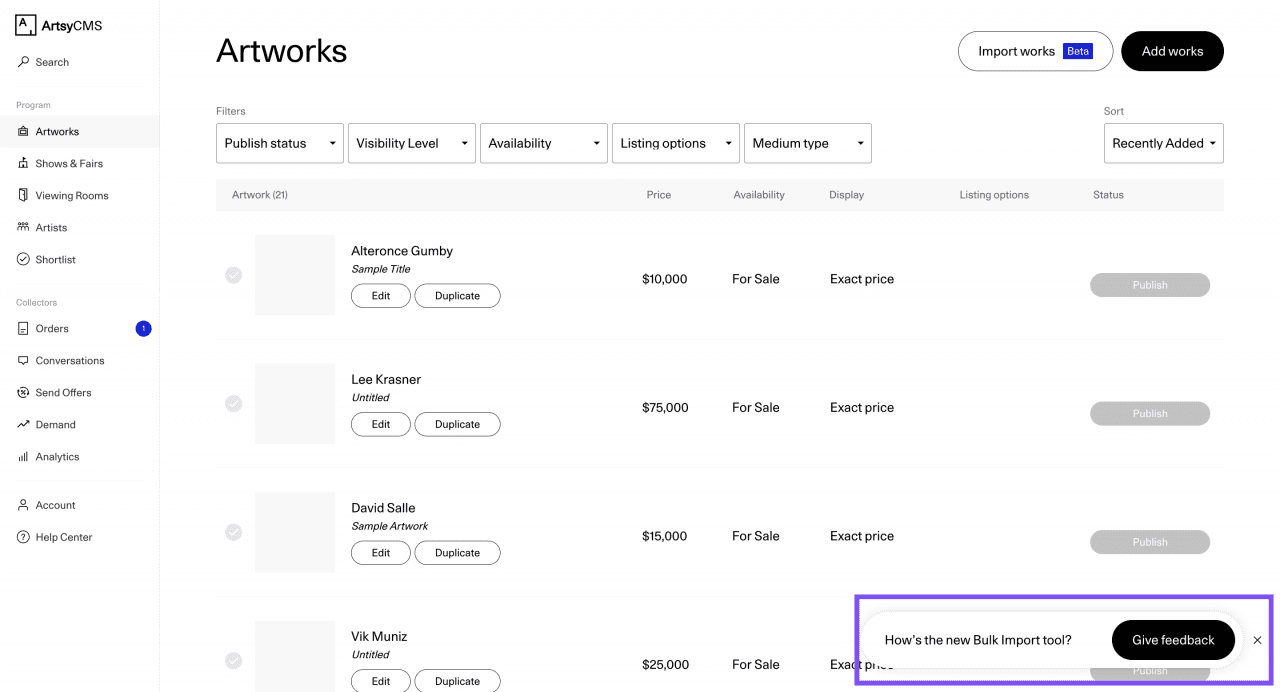This screenshot has width=1280, height=692.
Task: Select the Alteronce Gumby artwork checkbox
Action: pos(233,275)
